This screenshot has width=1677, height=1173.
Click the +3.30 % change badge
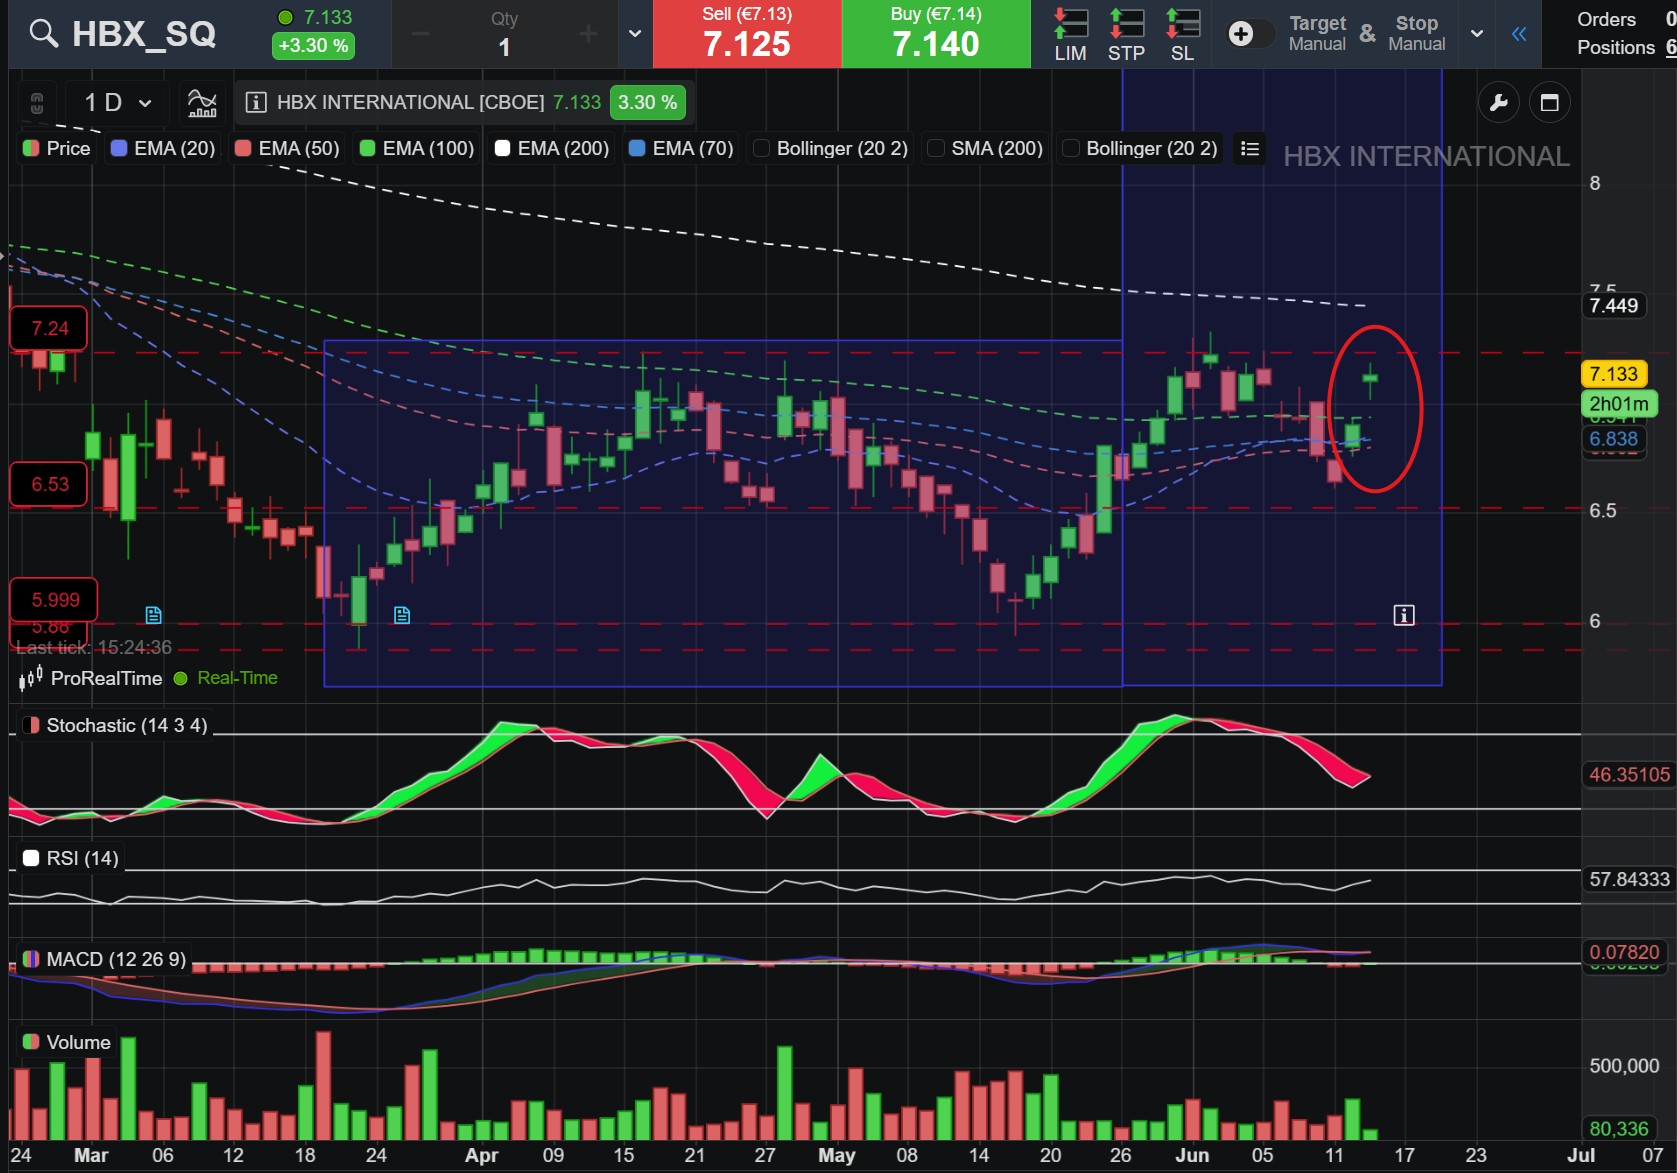[x=313, y=46]
